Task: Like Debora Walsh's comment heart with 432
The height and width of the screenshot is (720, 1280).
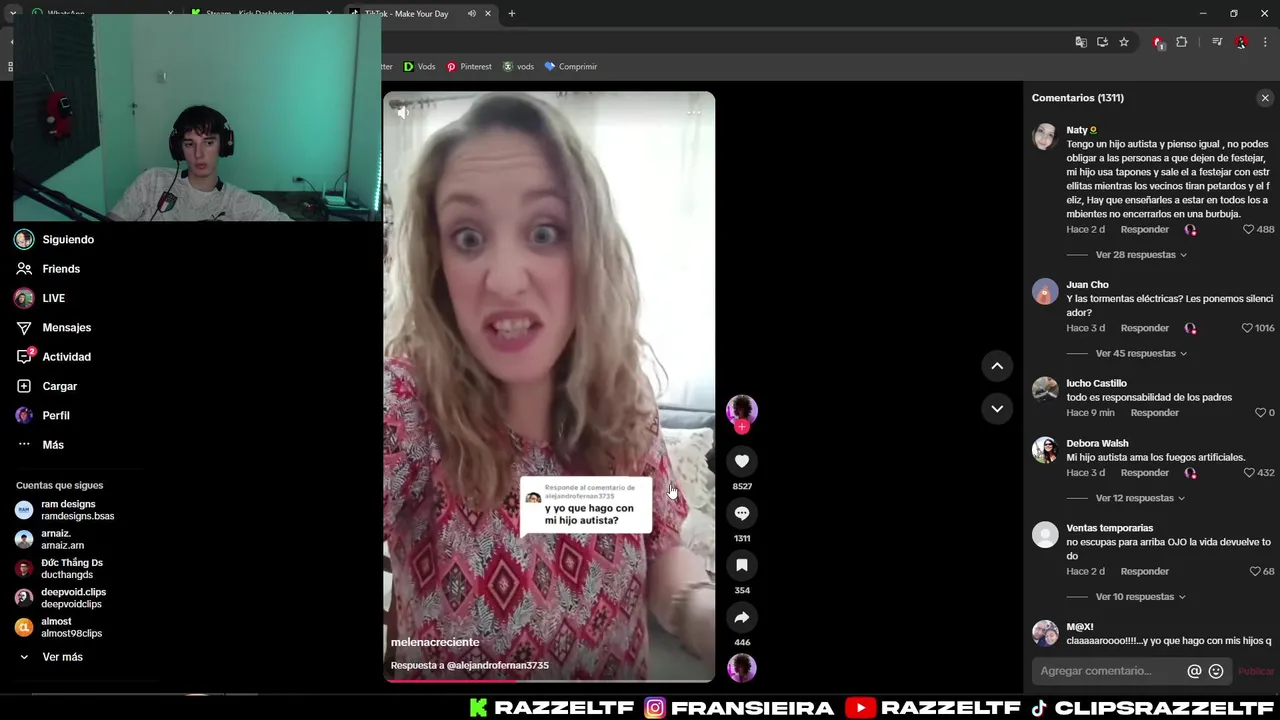Action: pyautogui.click(x=1248, y=472)
